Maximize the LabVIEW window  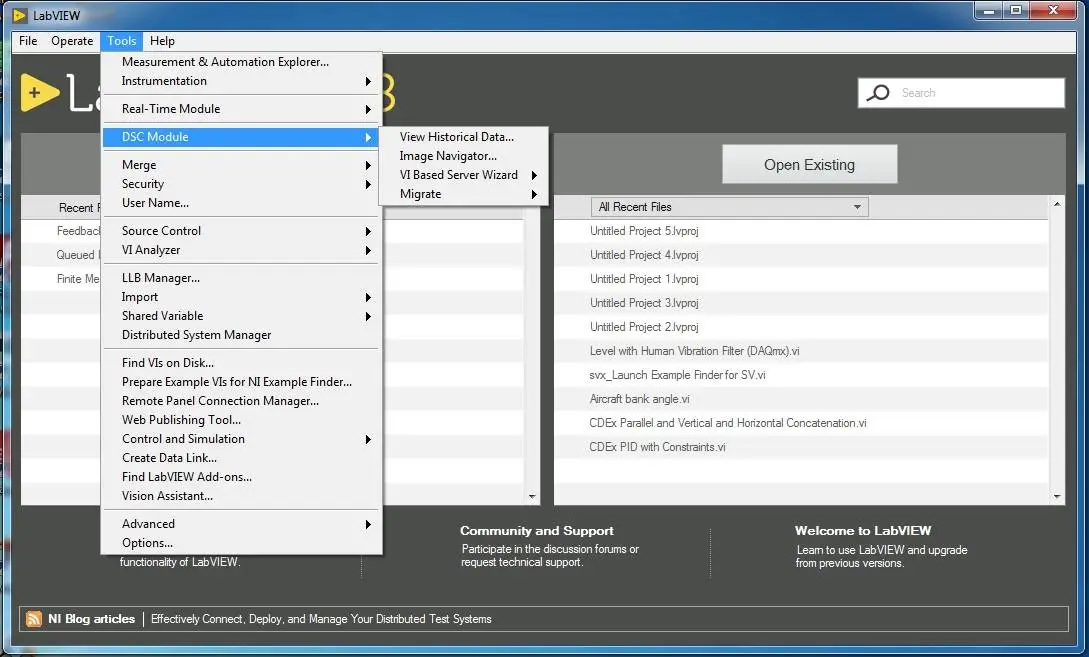[x=1015, y=10]
